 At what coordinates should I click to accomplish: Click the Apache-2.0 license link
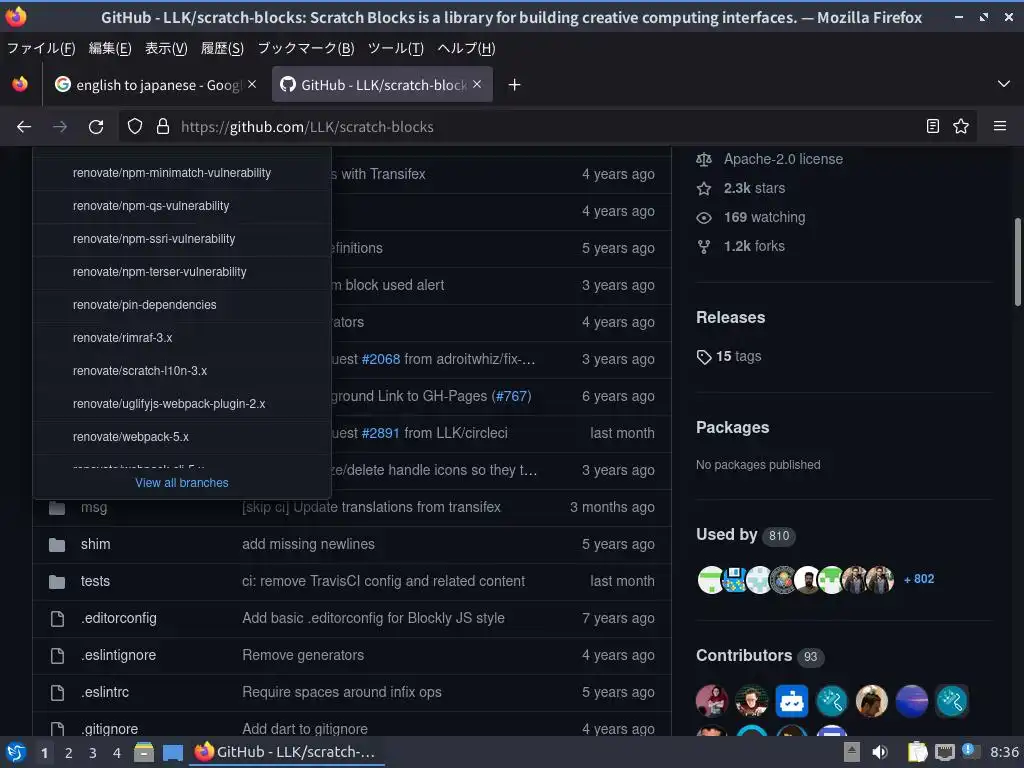click(783, 159)
